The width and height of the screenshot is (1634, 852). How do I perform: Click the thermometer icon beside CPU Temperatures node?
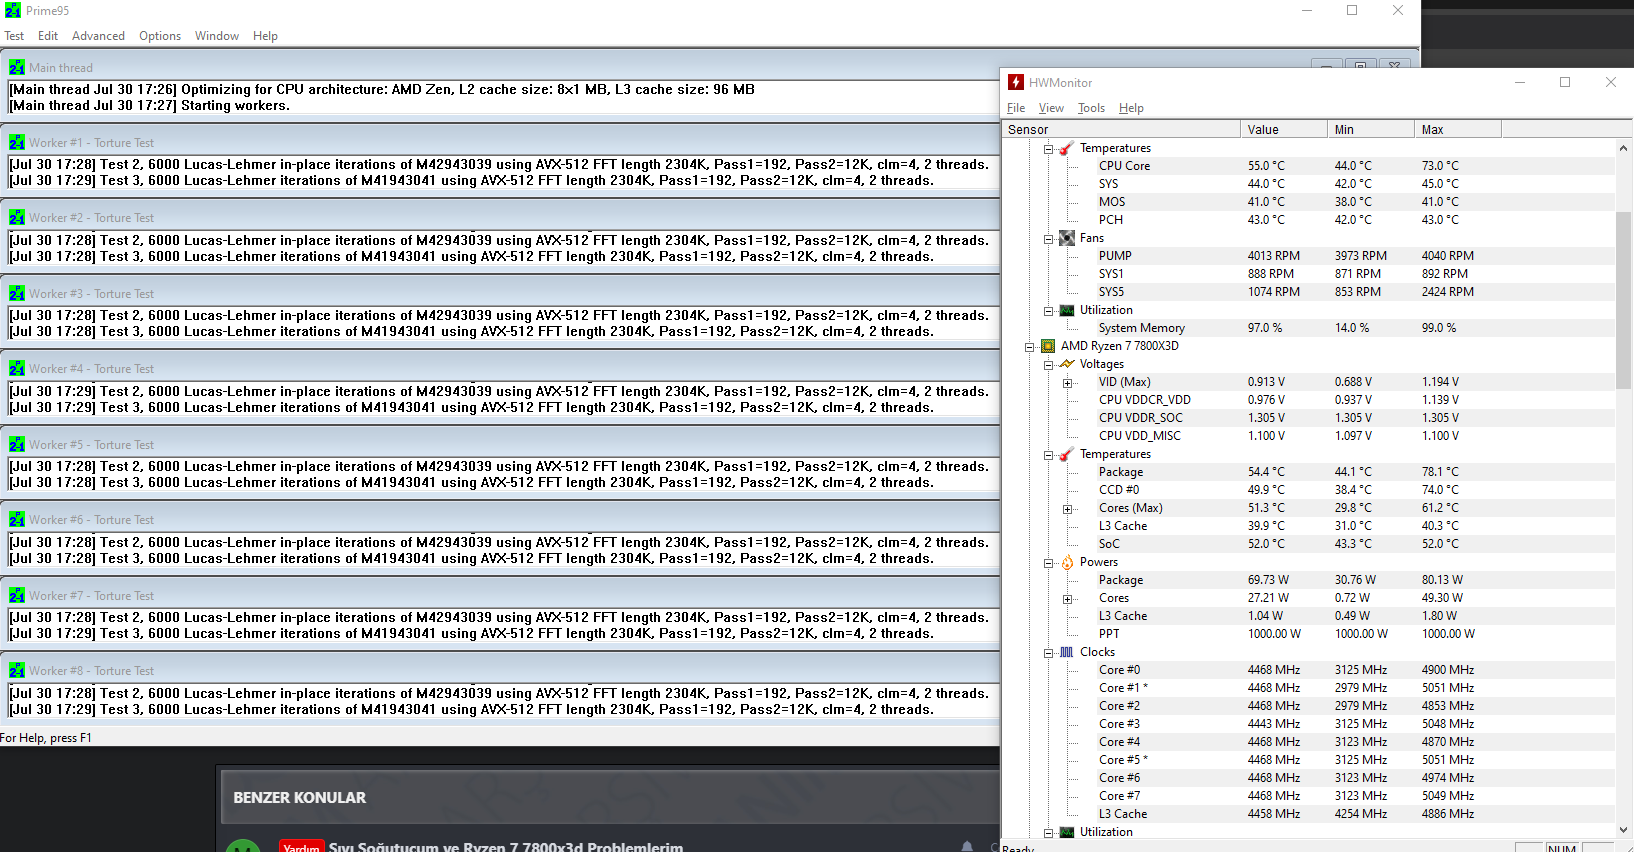pyautogui.click(x=1067, y=454)
